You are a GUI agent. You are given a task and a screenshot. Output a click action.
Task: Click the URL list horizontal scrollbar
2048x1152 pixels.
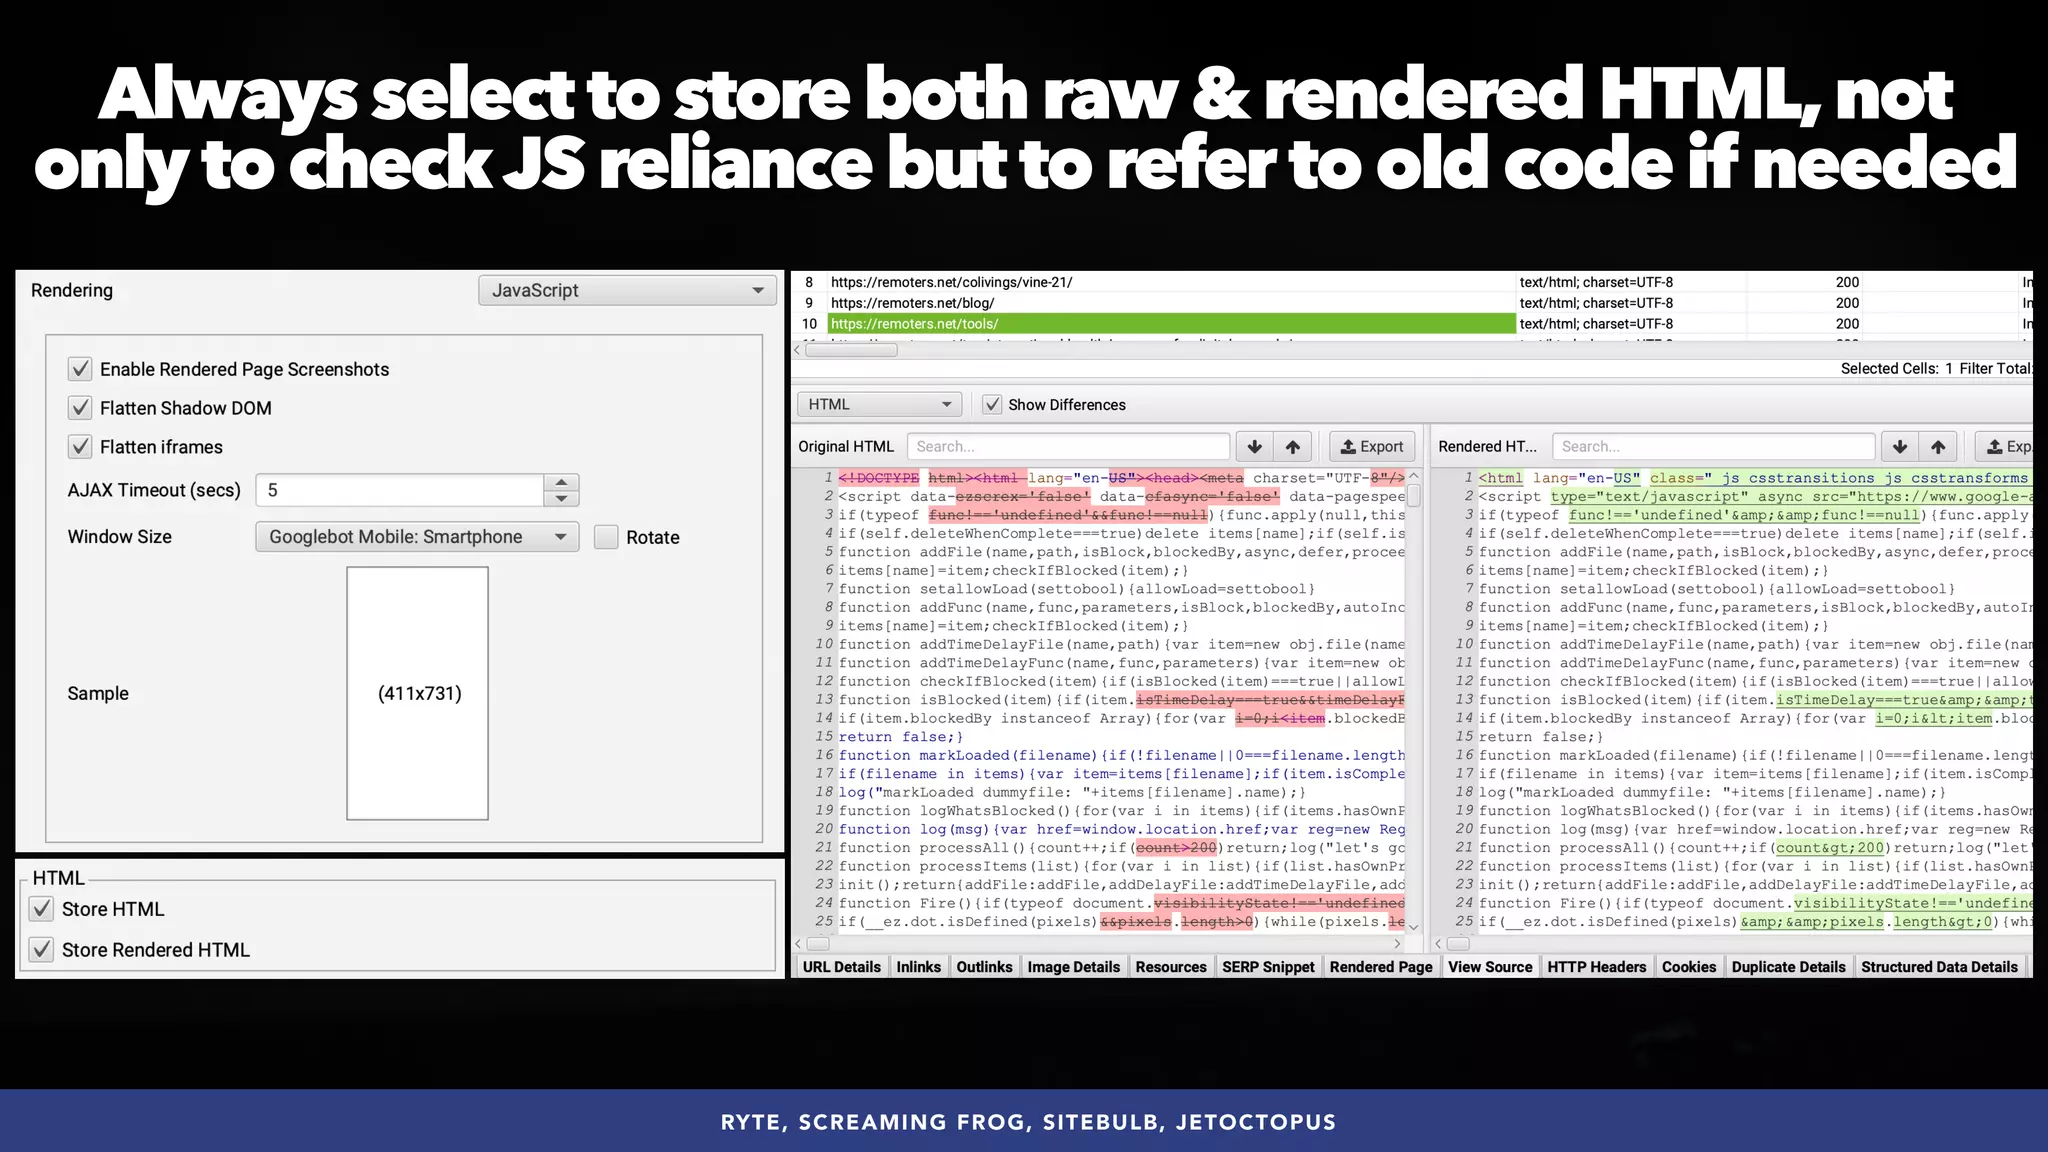point(851,350)
